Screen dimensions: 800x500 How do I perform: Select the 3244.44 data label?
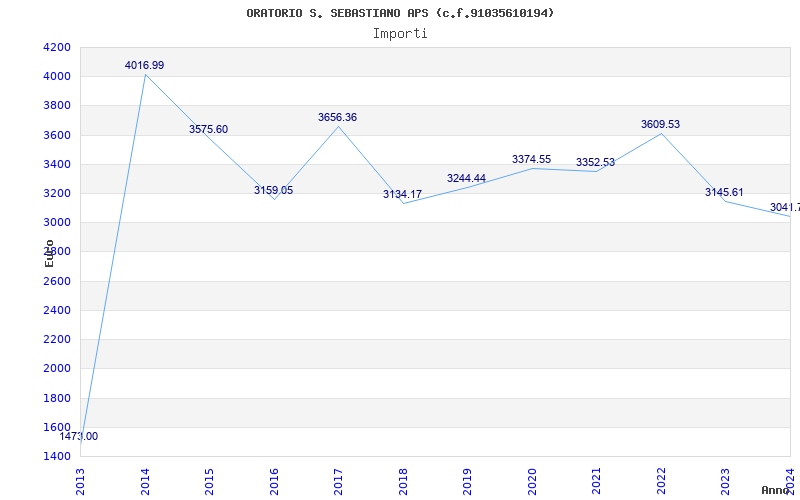coord(466,179)
